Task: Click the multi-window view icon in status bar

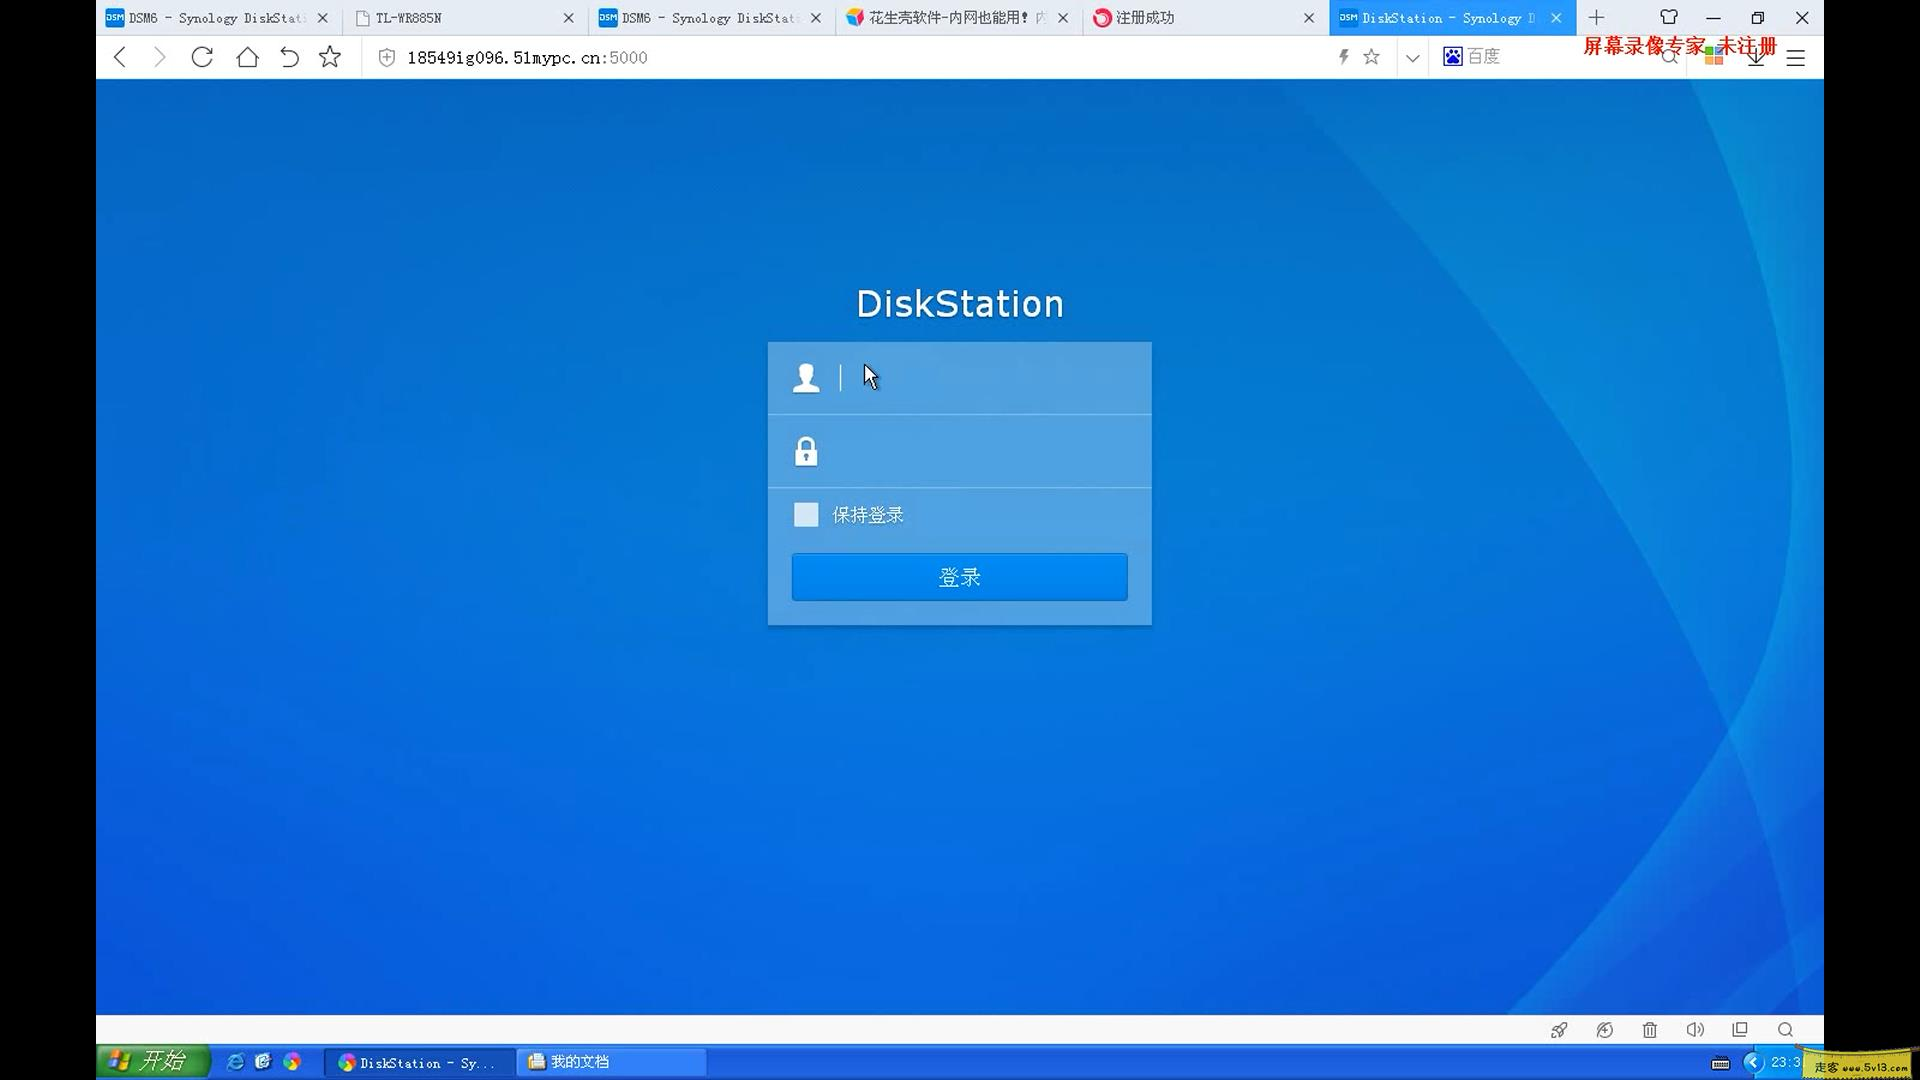Action: 1739,1029
